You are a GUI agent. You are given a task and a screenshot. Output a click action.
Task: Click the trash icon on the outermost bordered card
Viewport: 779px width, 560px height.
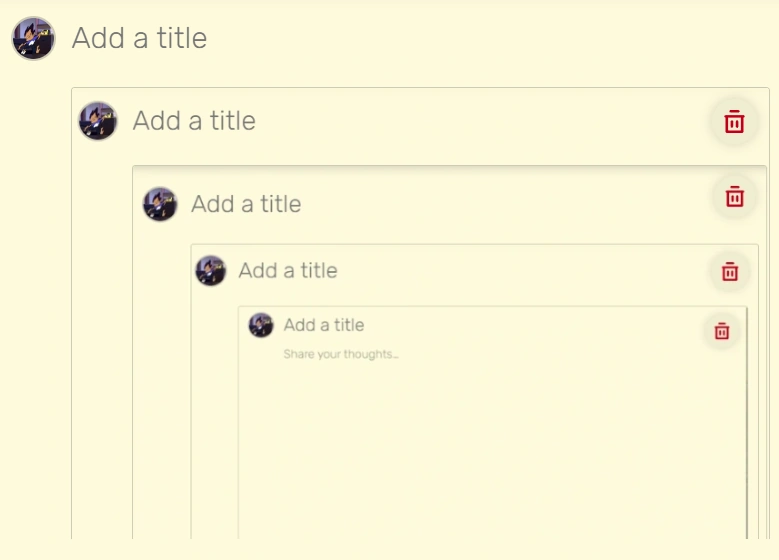click(734, 121)
